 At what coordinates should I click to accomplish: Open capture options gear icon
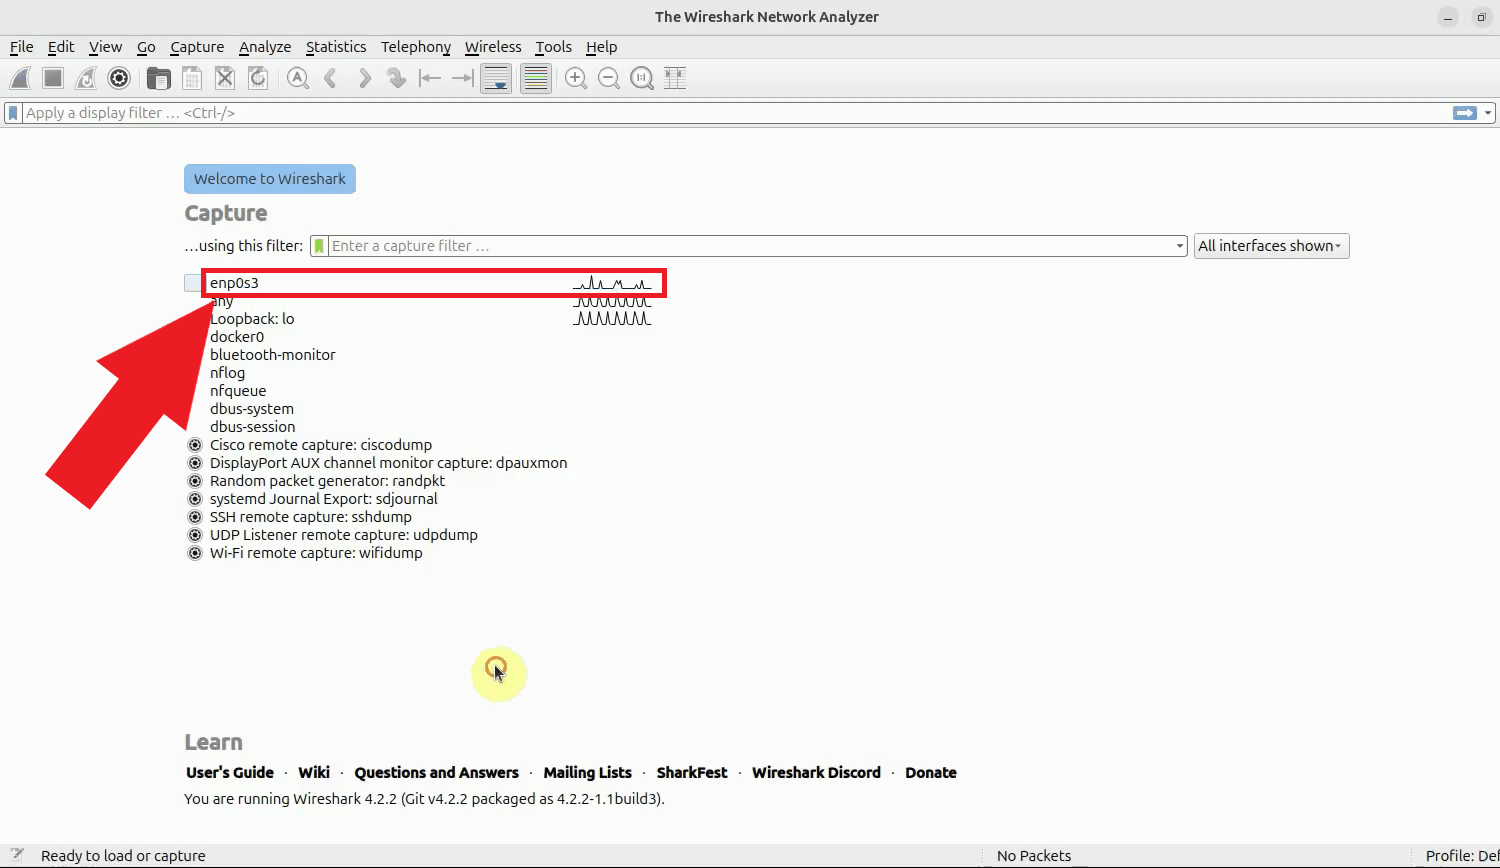pos(119,78)
